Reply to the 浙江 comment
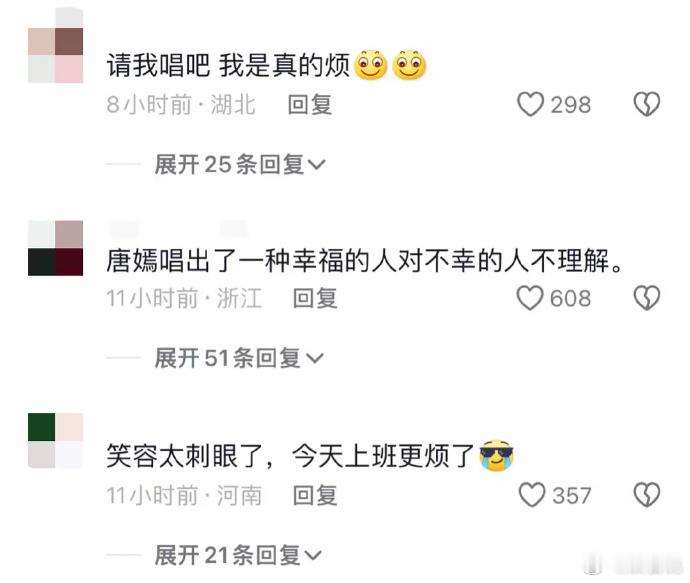The height and width of the screenshot is (583, 690). click(315, 298)
